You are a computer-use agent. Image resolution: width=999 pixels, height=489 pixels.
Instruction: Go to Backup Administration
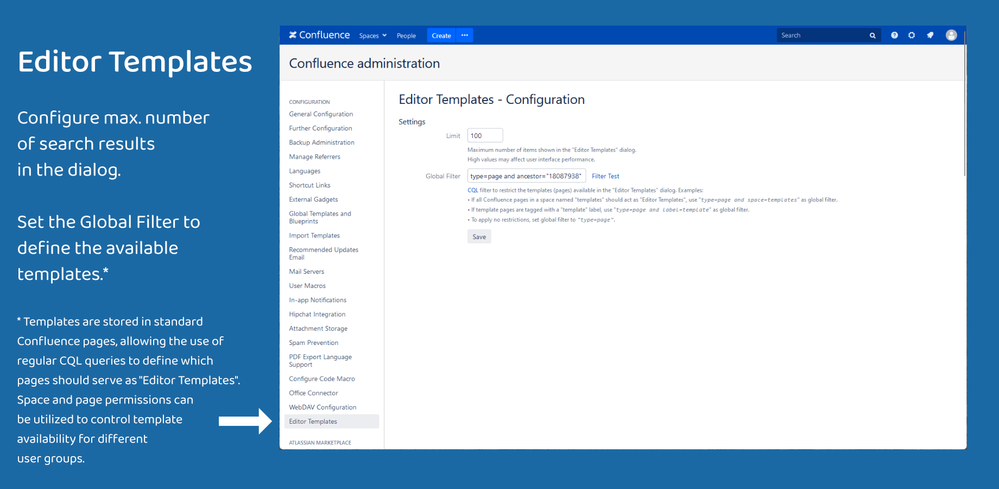point(321,143)
